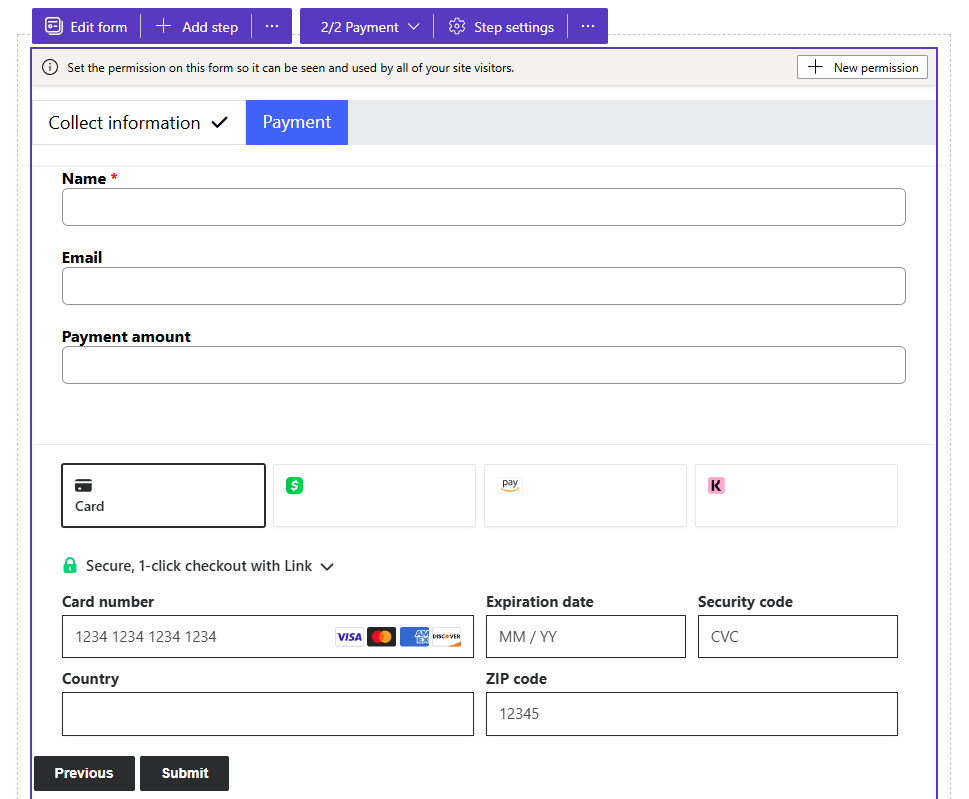This screenshot has width=969, height=799.
Task: Click the New permission button
Action: tap(862, 67)
